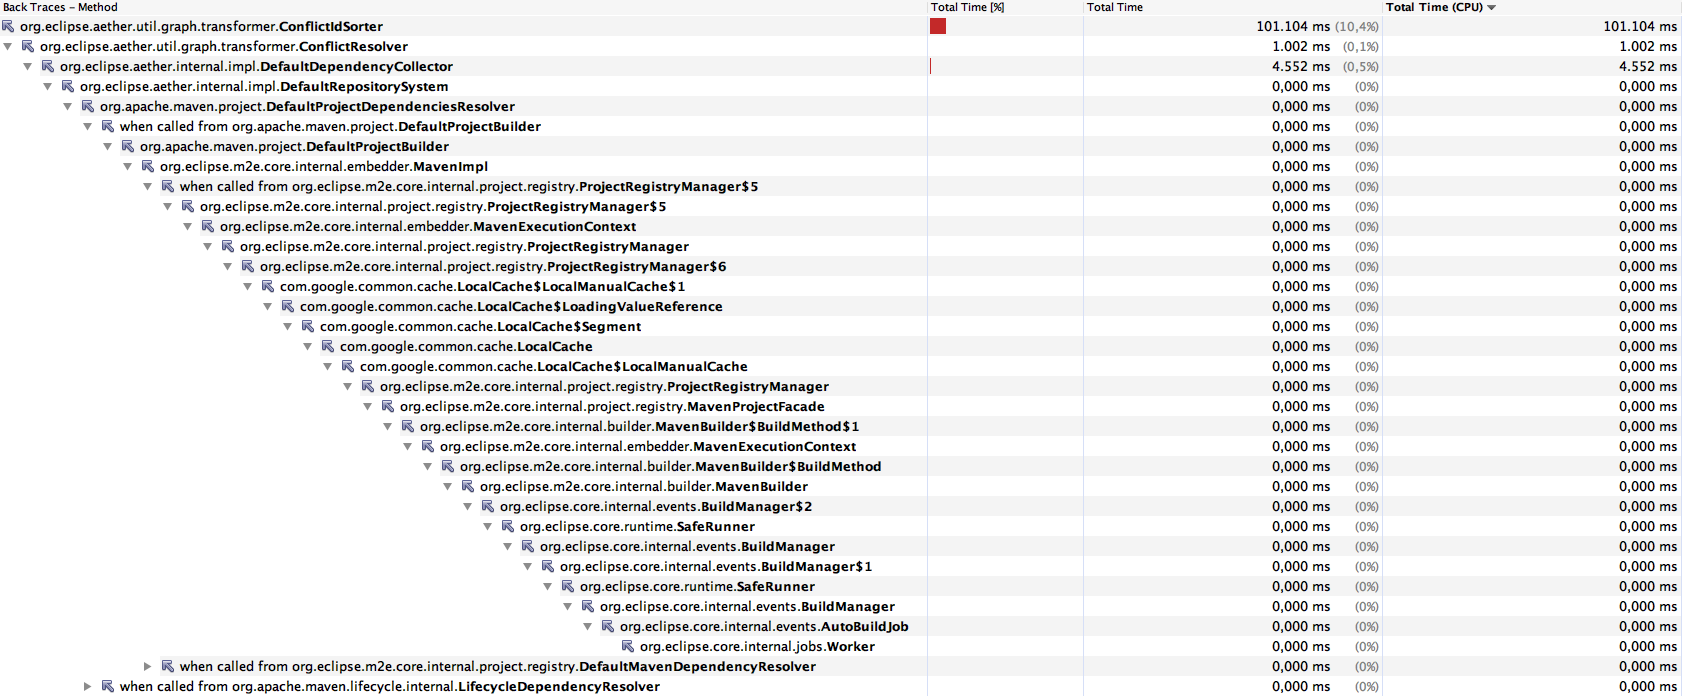Click the DefaultProjectDependenciesResolver row icon

(x=88, y=106)
